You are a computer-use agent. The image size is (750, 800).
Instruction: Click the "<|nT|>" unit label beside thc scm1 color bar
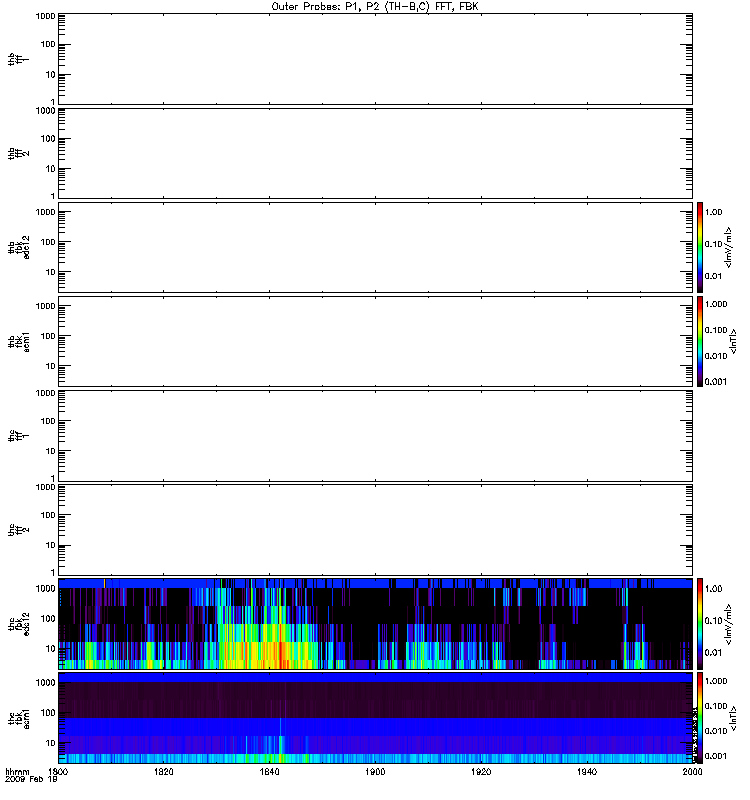(734, 718)
